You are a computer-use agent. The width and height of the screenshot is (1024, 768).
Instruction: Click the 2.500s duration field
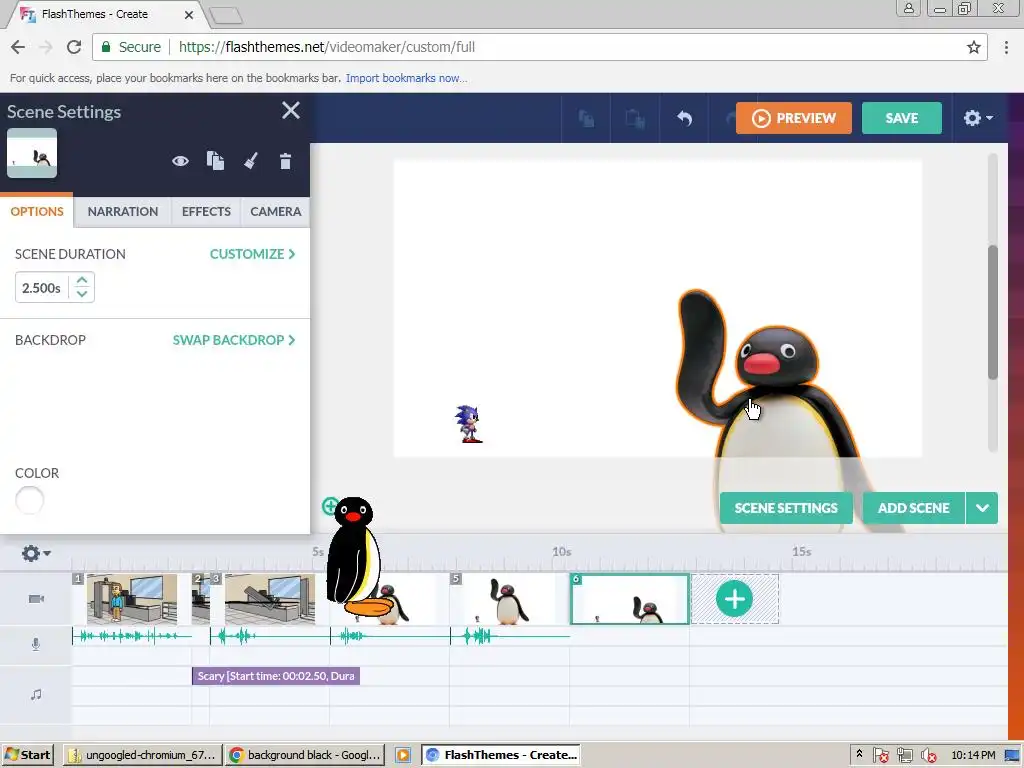pos(42,287)
